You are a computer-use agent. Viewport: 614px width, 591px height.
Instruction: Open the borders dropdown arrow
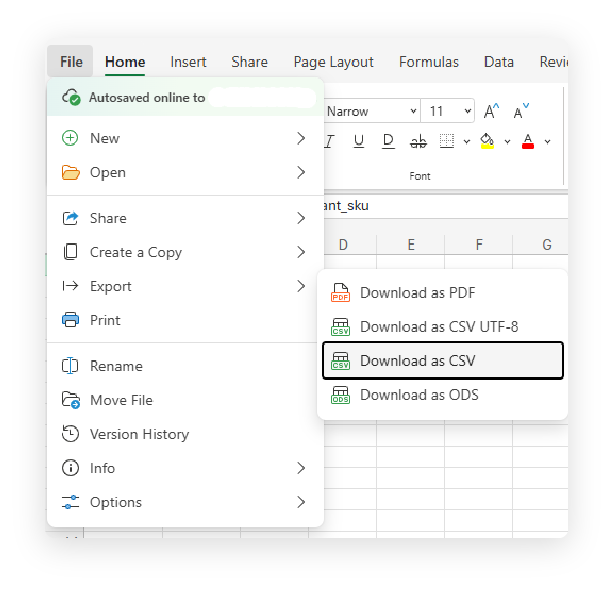[x=466, y=142]
